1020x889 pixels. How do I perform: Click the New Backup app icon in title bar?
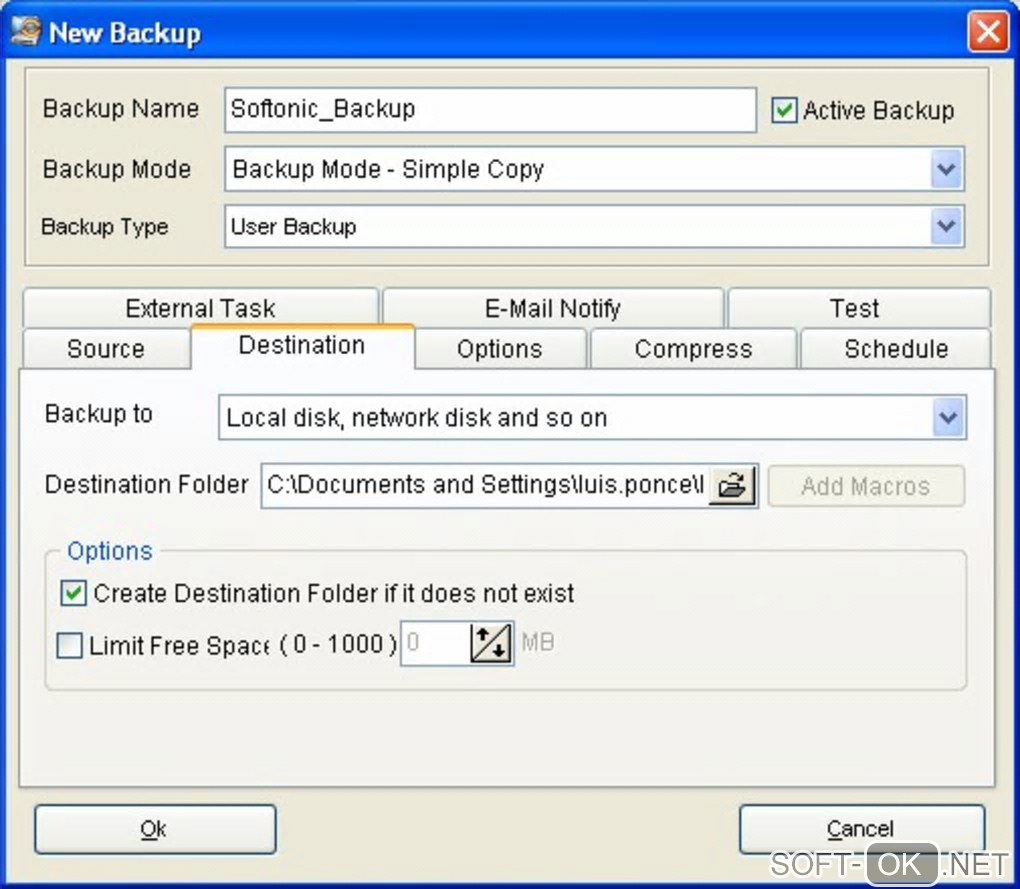[x=26, y=32]
